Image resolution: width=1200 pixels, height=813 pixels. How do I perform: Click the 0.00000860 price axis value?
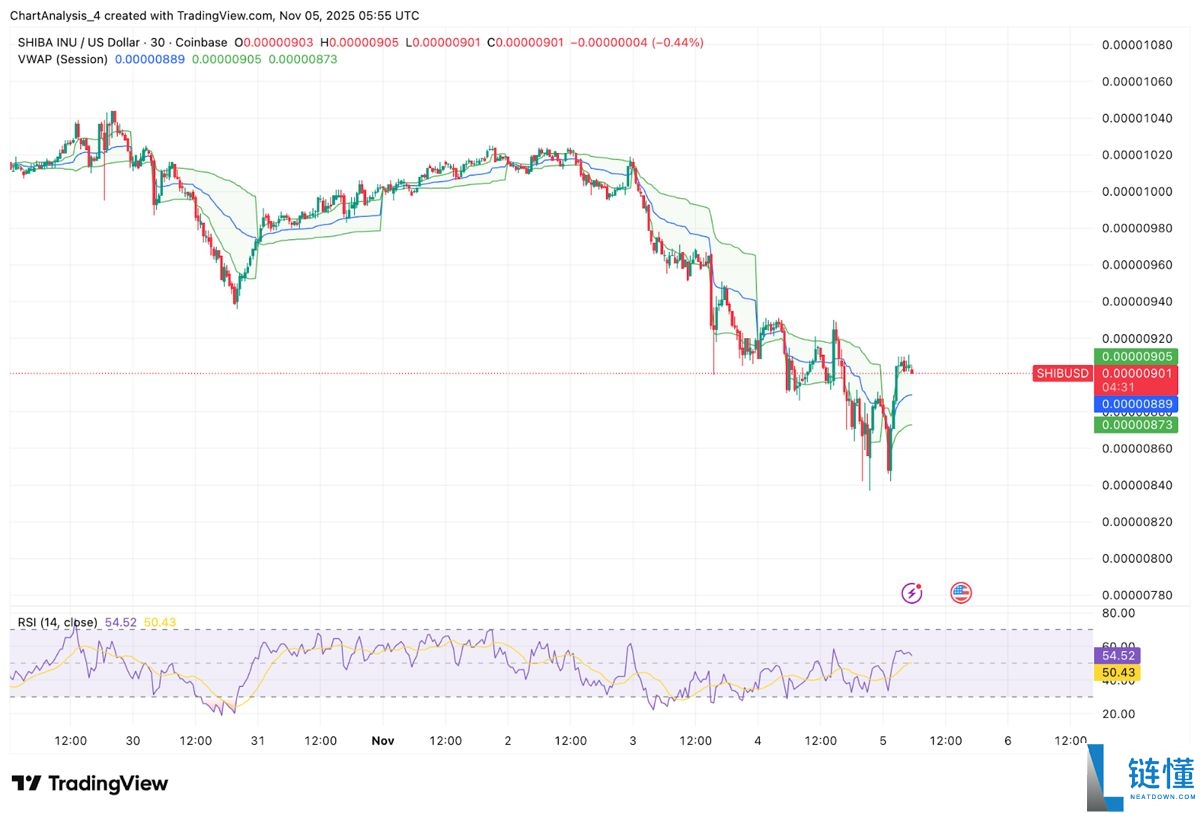click(x=1137, y=448)
